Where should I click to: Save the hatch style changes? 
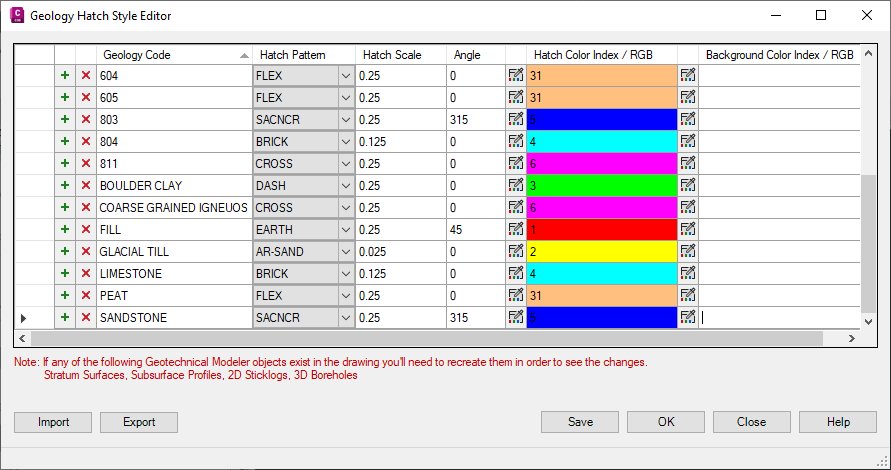pos(580,422)
